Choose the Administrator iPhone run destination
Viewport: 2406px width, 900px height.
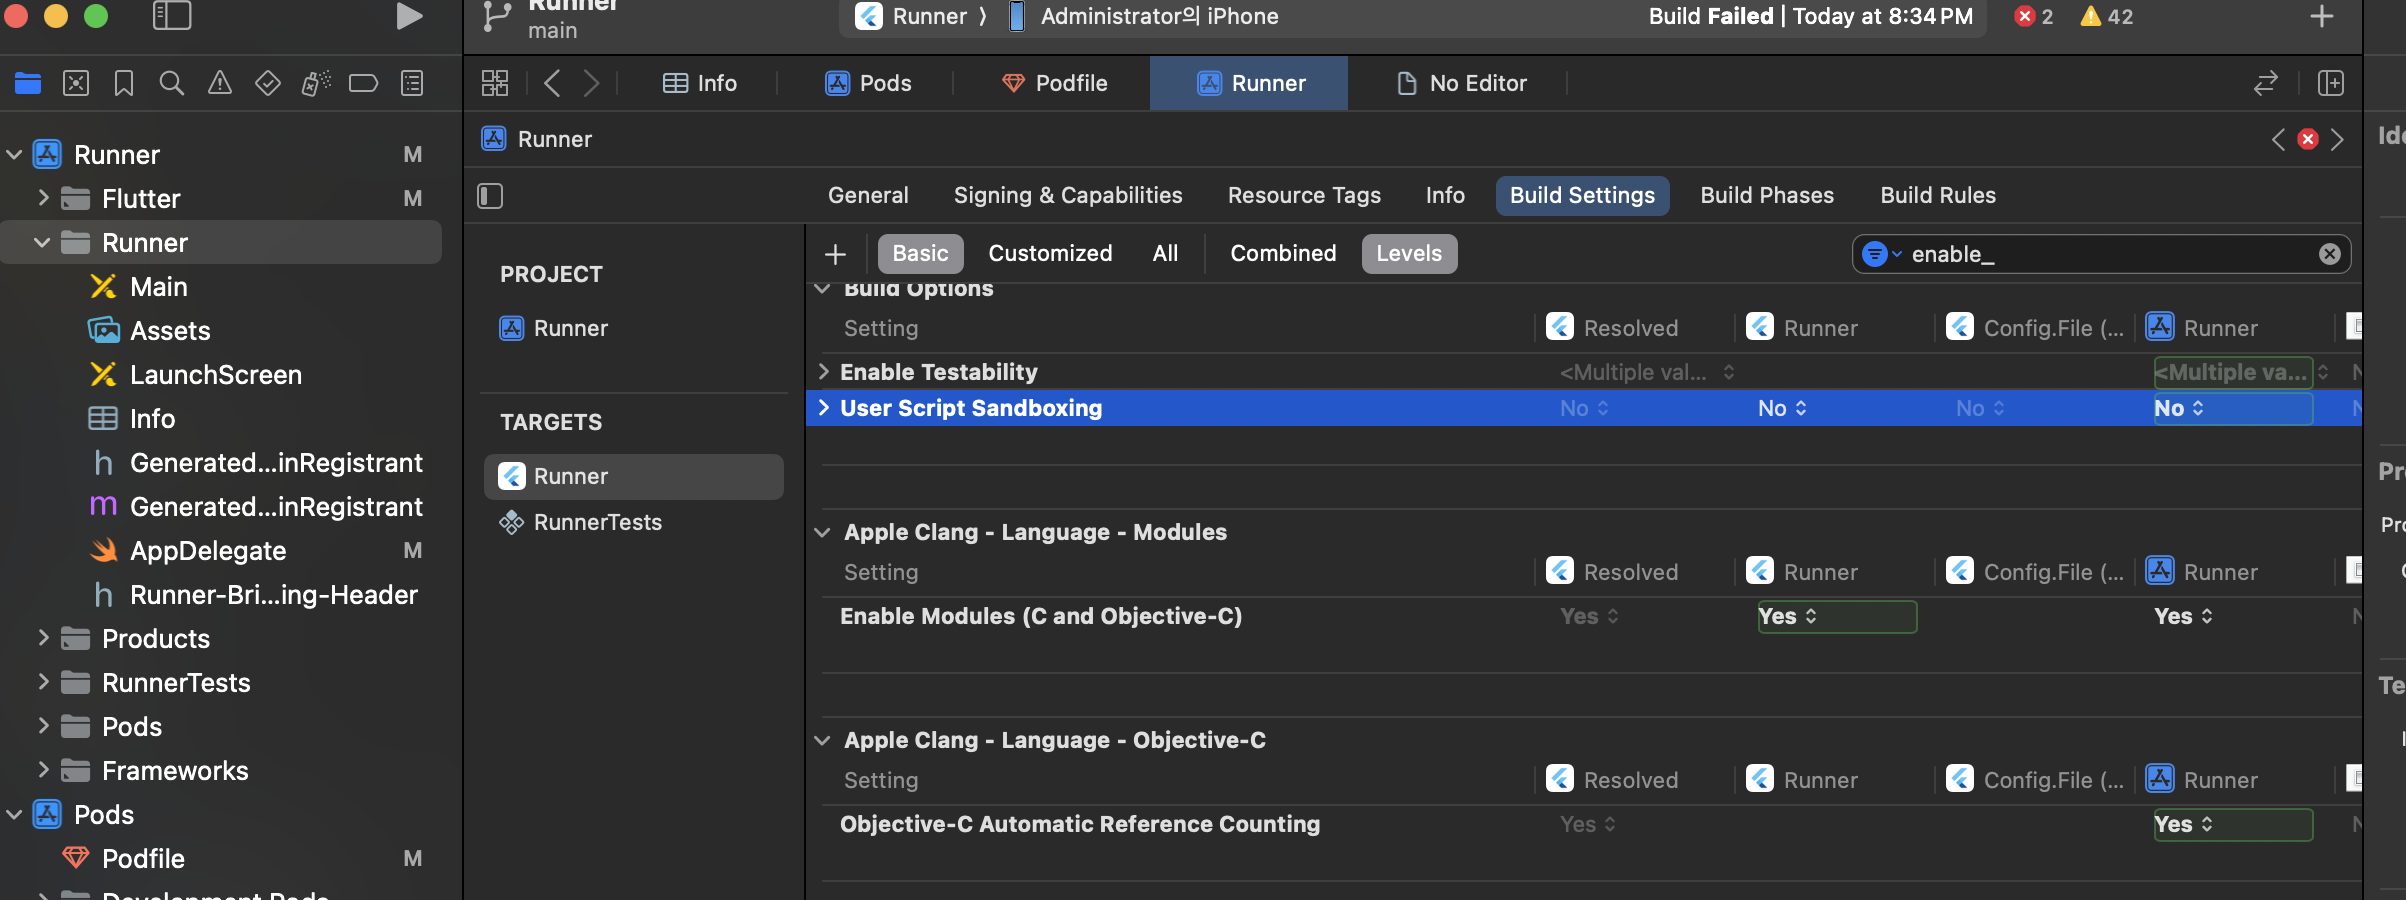1144,16
